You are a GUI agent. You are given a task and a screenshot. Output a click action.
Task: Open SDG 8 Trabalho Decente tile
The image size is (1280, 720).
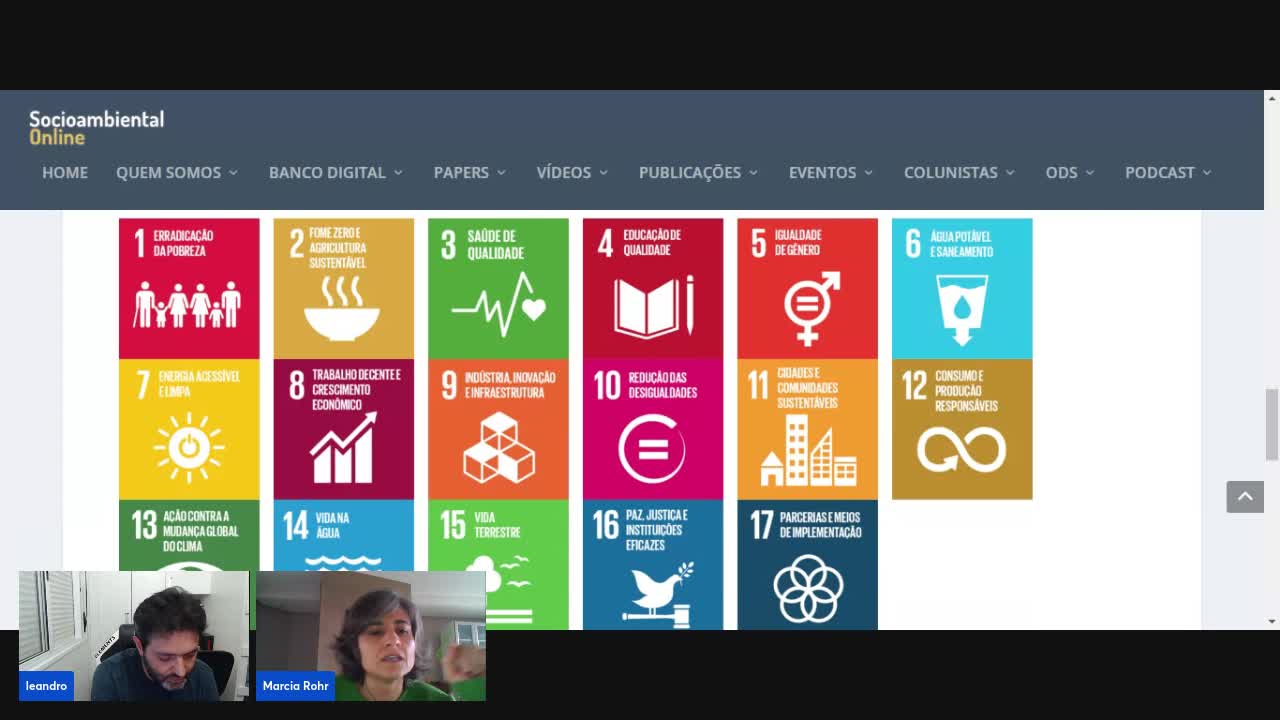coord(343,429)
